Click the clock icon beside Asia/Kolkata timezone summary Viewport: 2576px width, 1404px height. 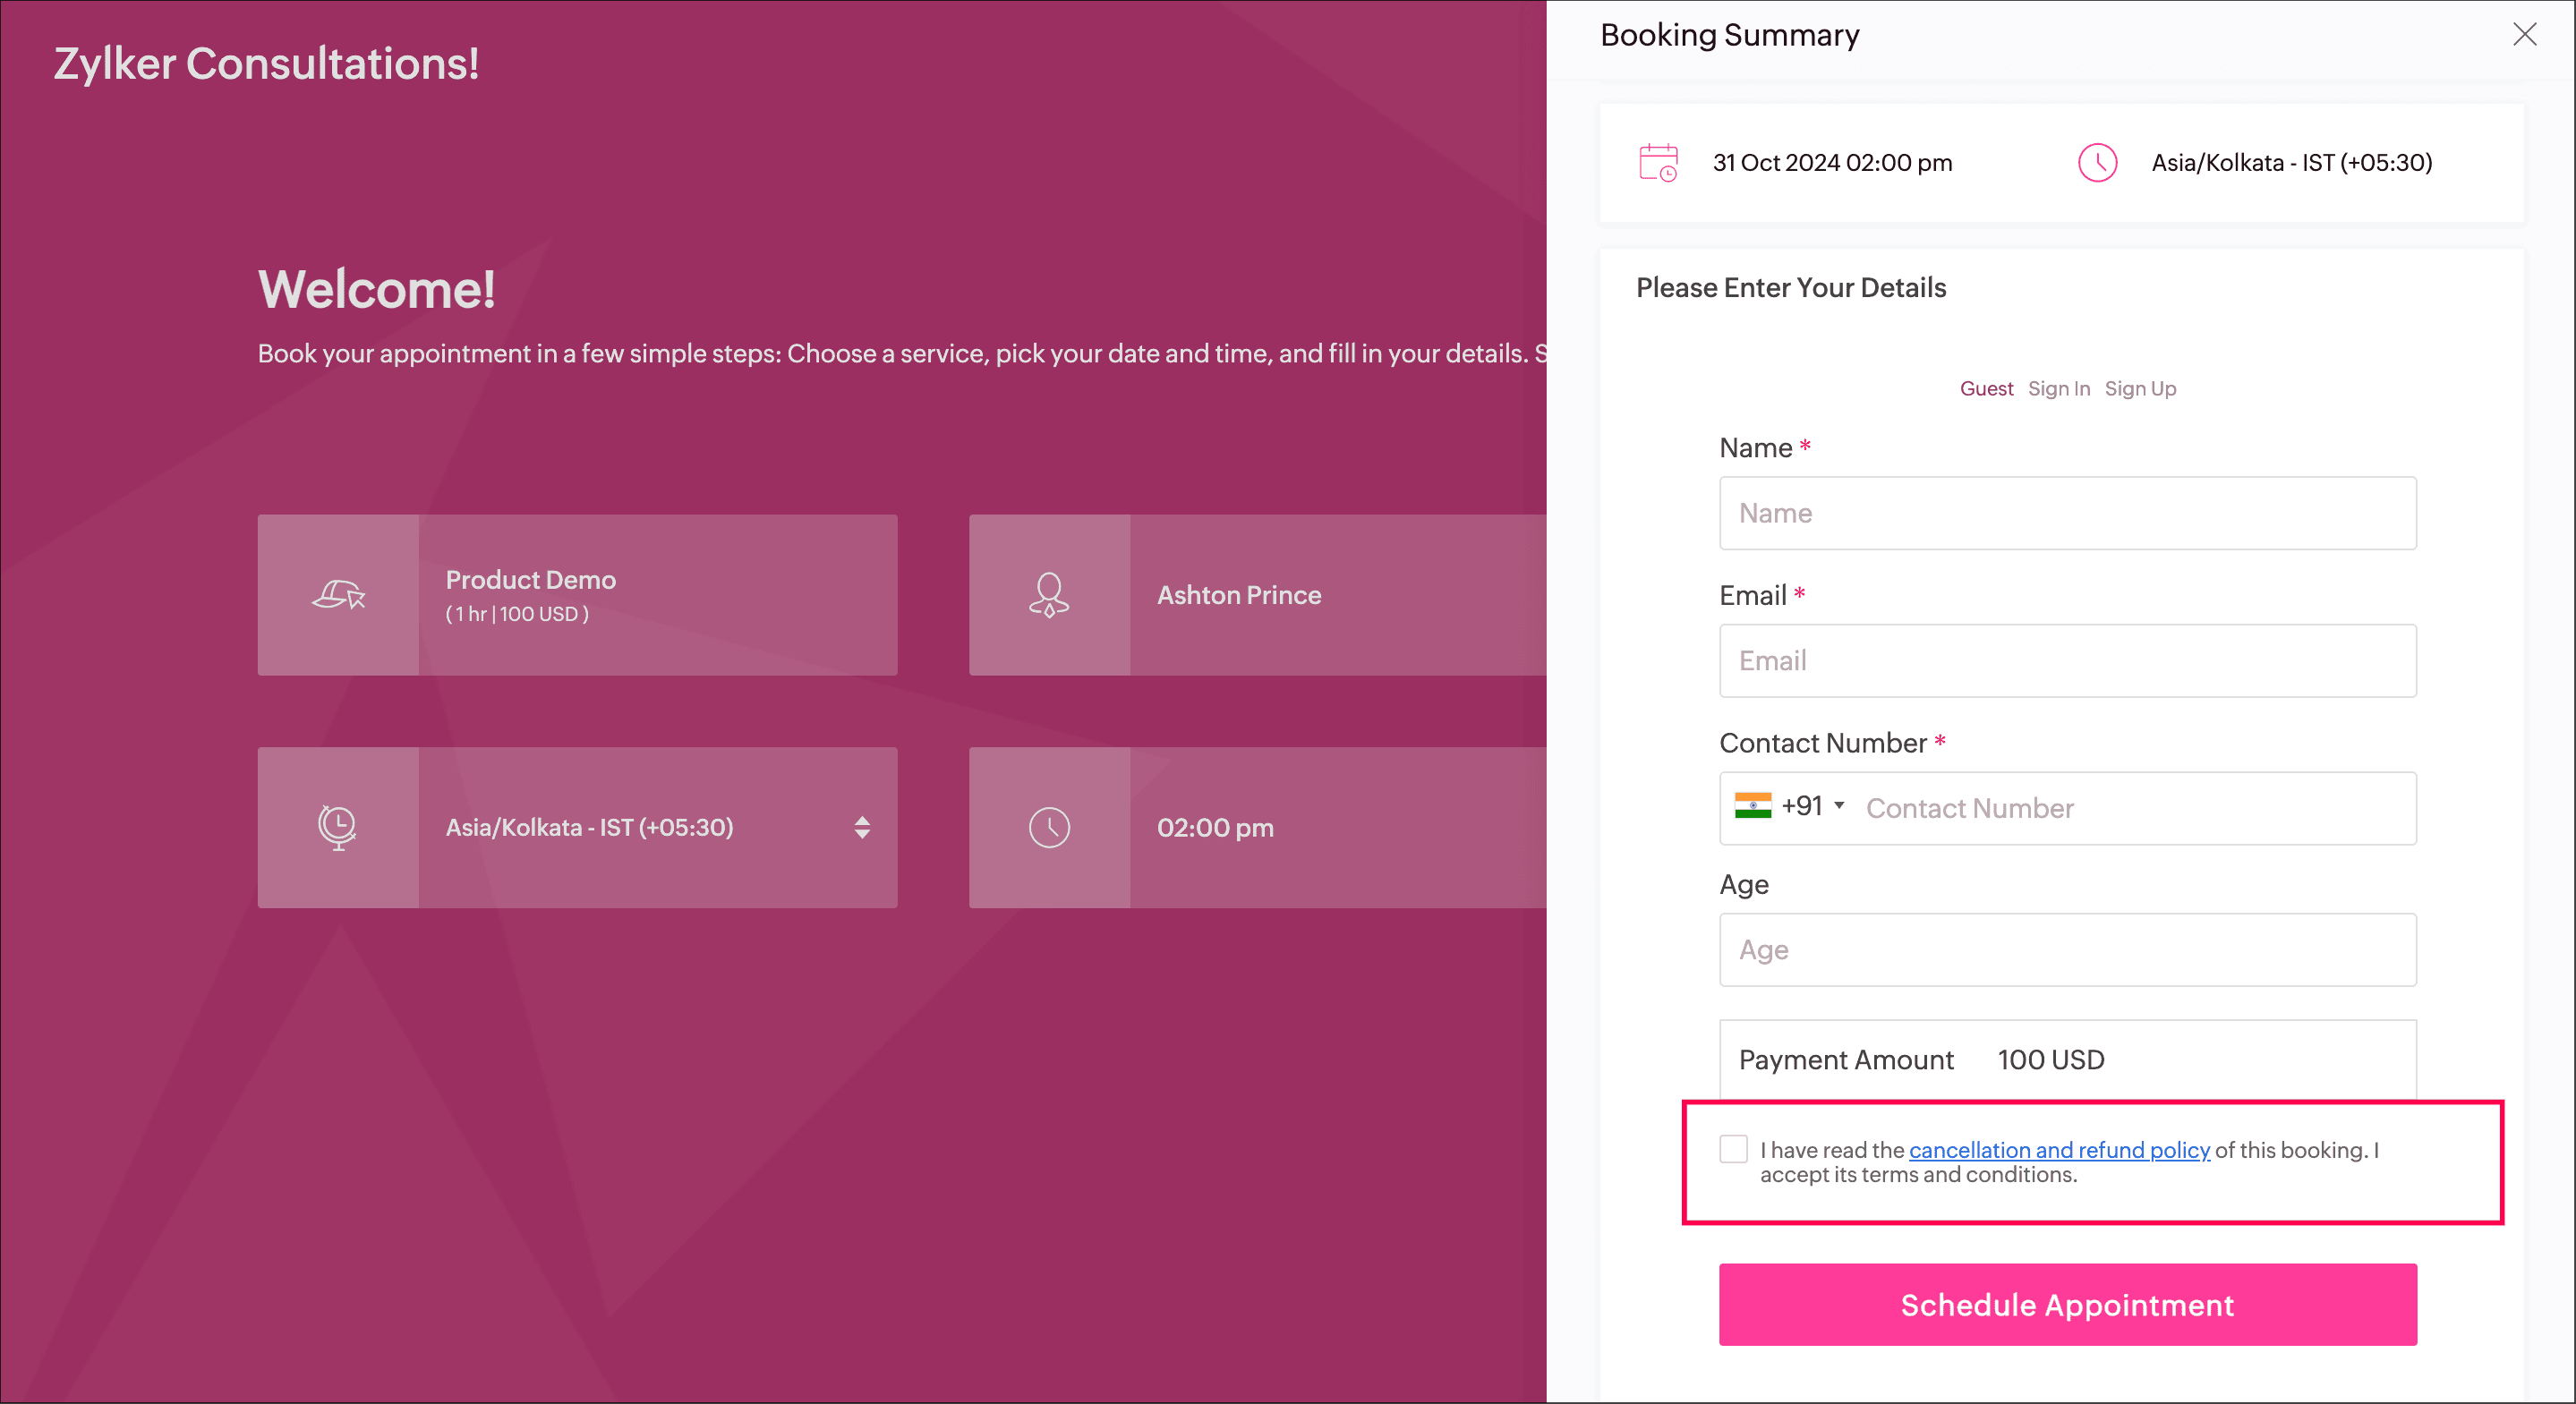pyautogui.click(x=2097, y=163)
